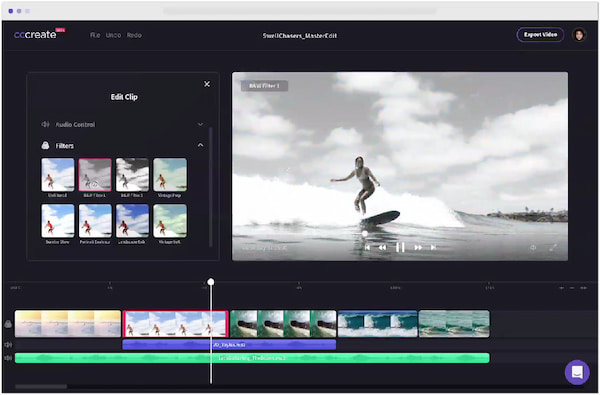Image resolution: width=600 pixels, height=395 pixels.
Task: Click the timeline horizontal scrollbar
Action: point(41,387)
